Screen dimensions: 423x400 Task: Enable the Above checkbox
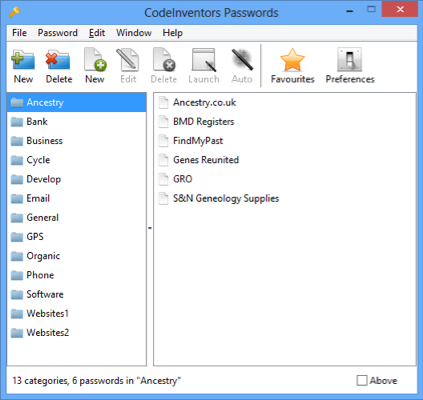[x=362, y=380]
